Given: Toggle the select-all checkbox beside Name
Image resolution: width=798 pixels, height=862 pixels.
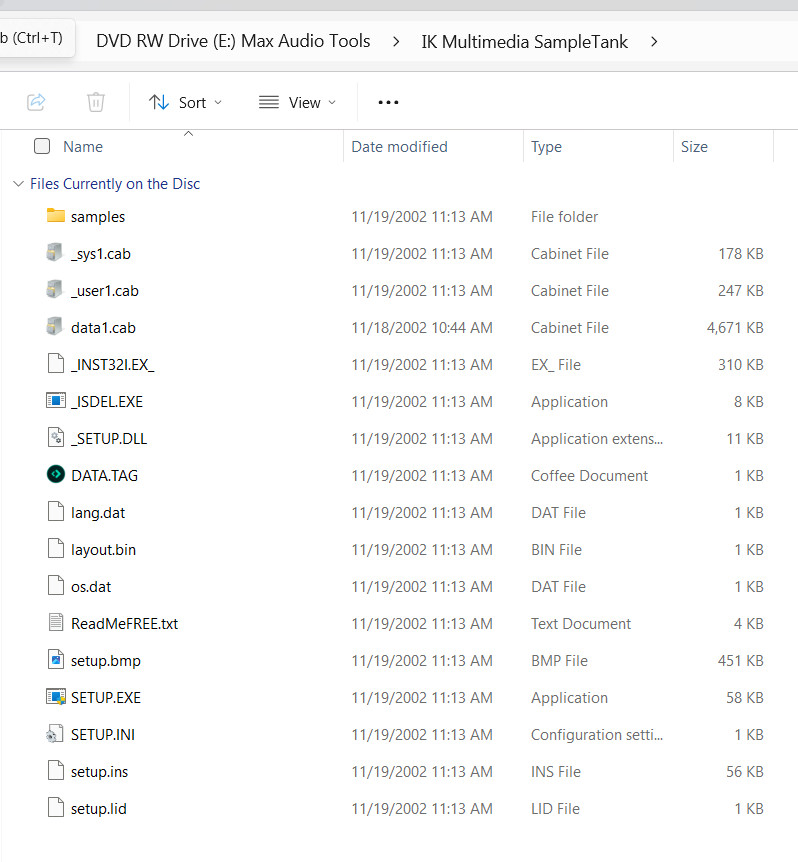Looking at the screenshot, I should [42, 146].
